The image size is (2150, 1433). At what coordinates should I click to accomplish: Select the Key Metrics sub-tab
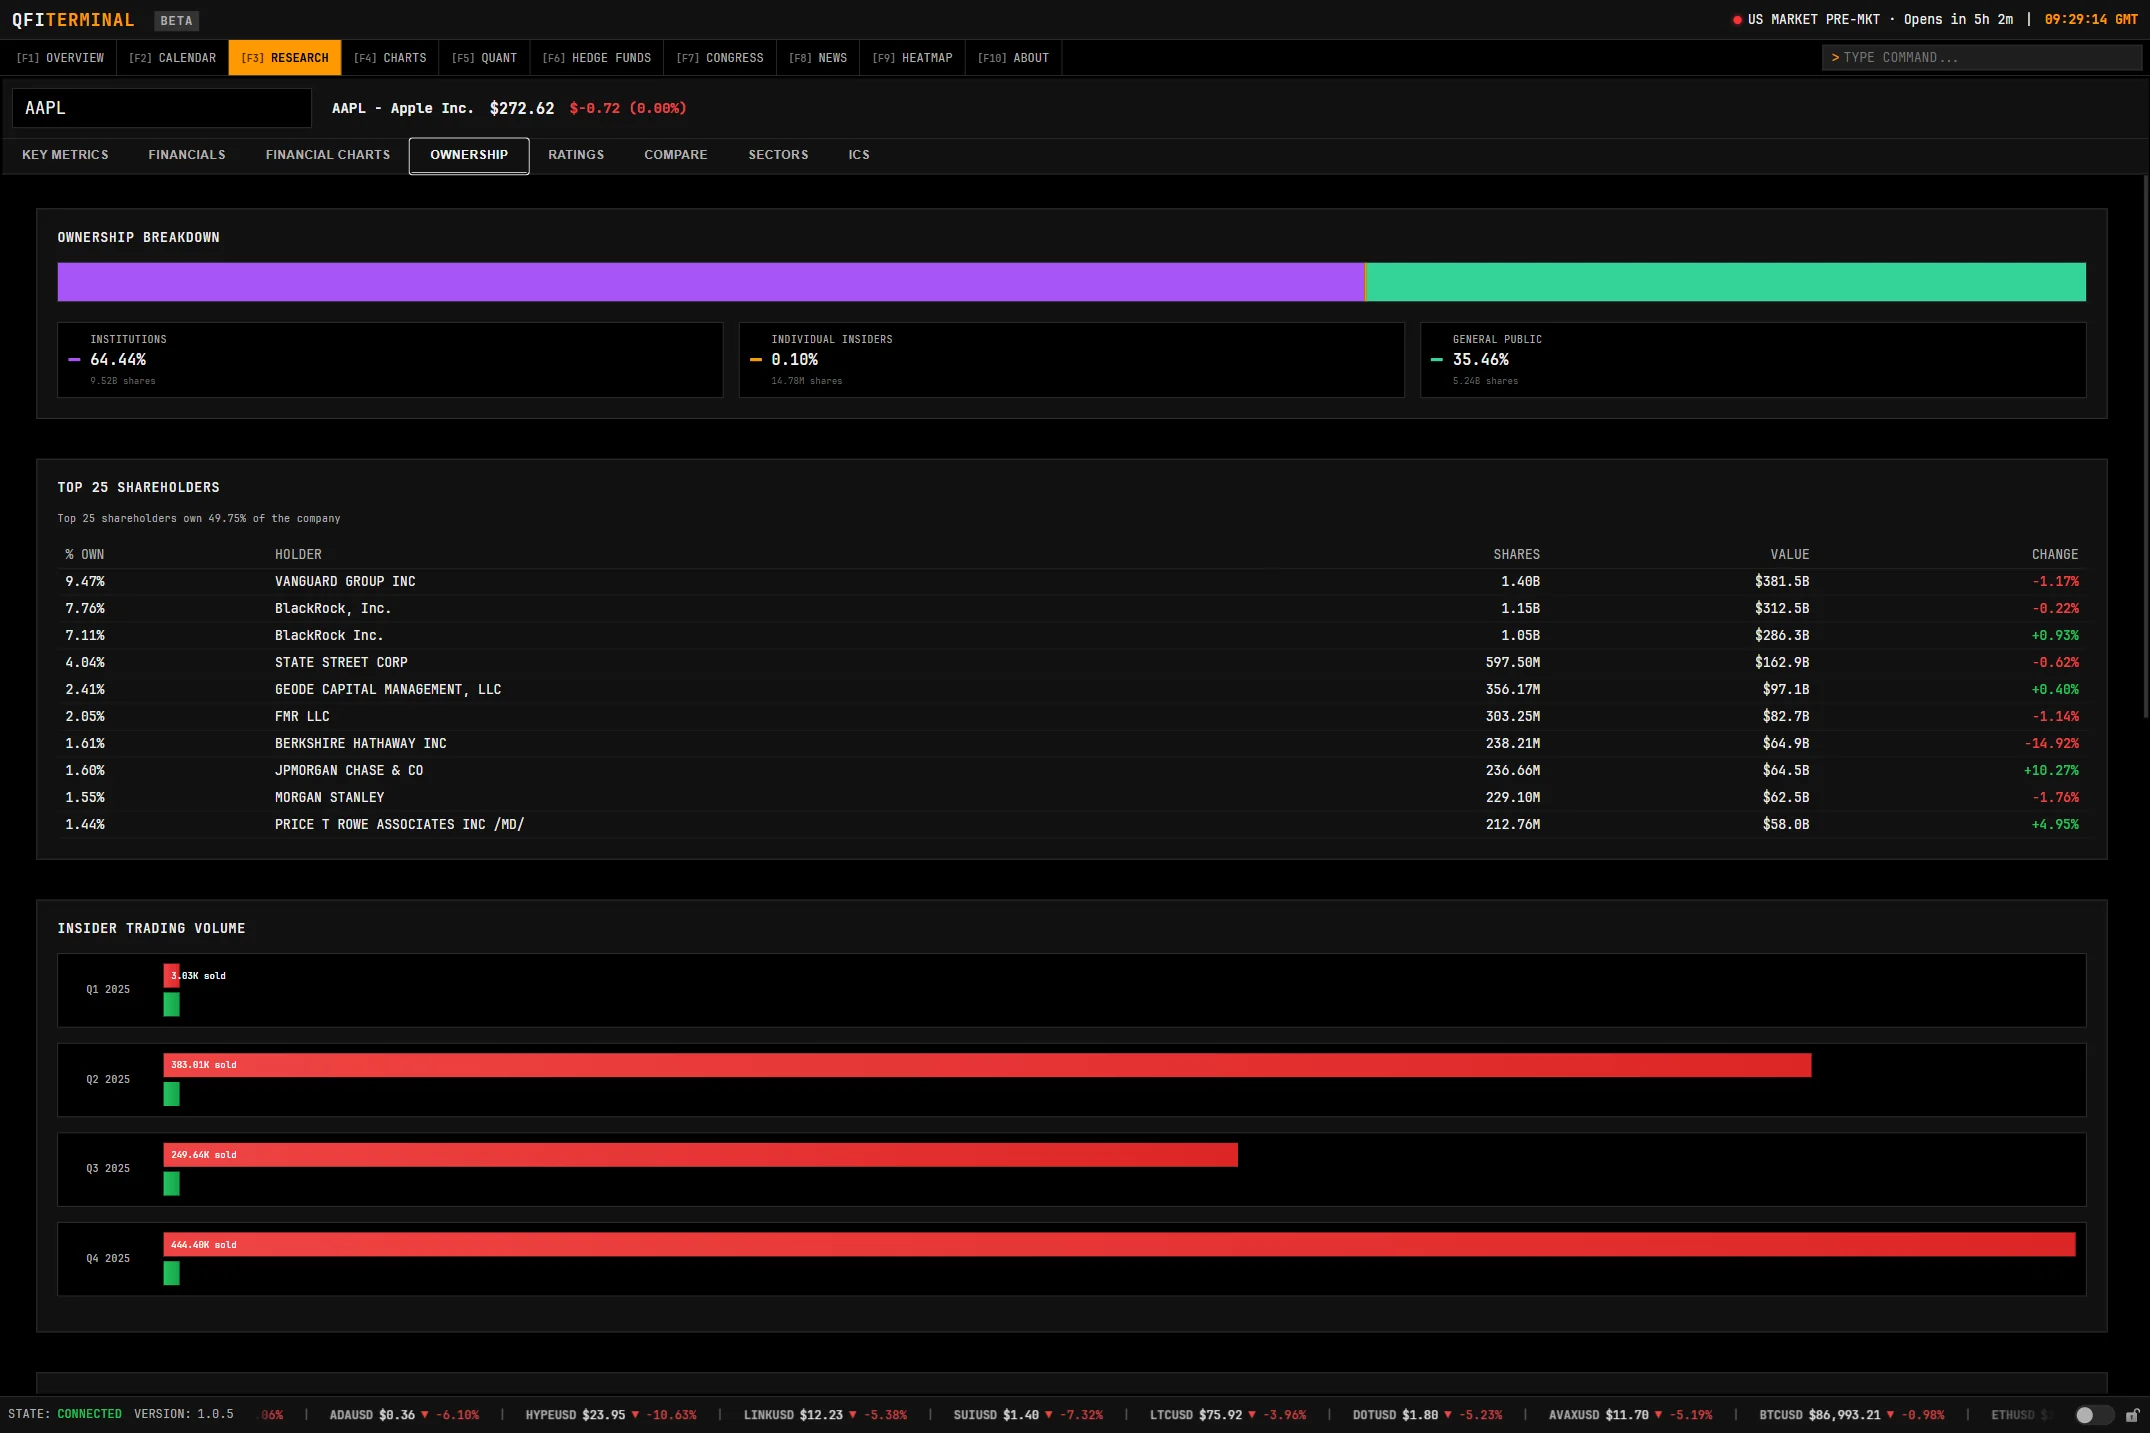[x=65, y=155]
